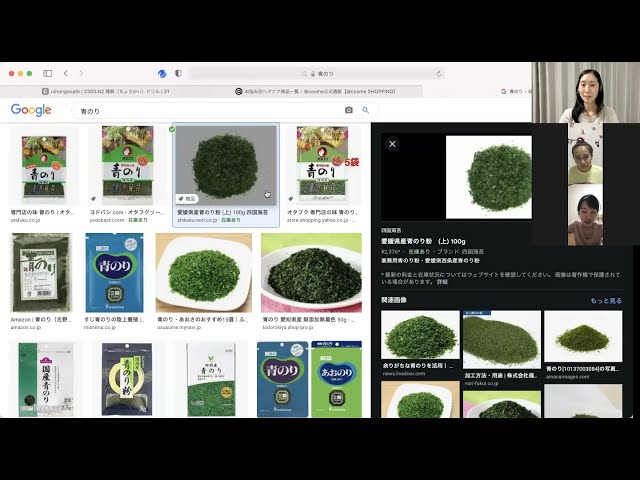Open the 愛知県産 todorokiya bowl image

(311, 273)
